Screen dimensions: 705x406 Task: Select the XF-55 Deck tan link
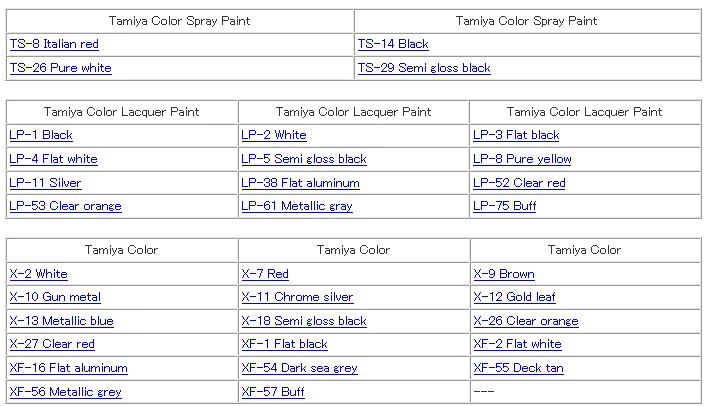(518, 368)
